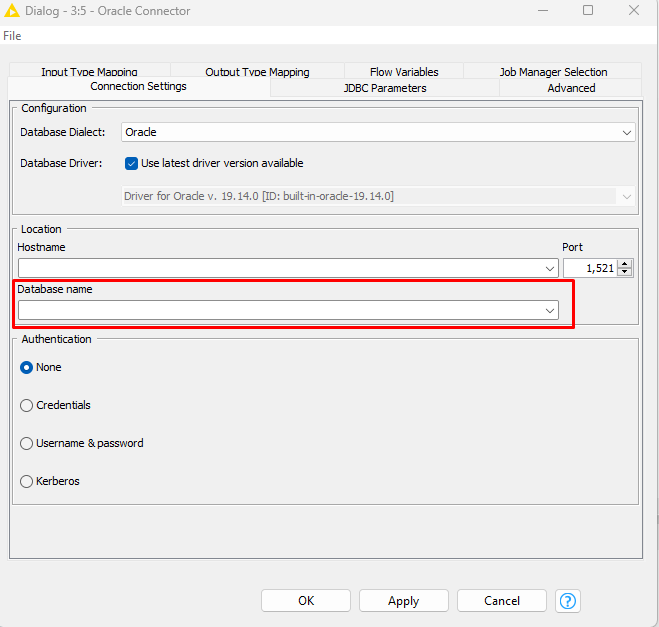This screenshot has height=627, width=659.
Task: Open the Advanced tab
Action: click(x=571, y=88)
